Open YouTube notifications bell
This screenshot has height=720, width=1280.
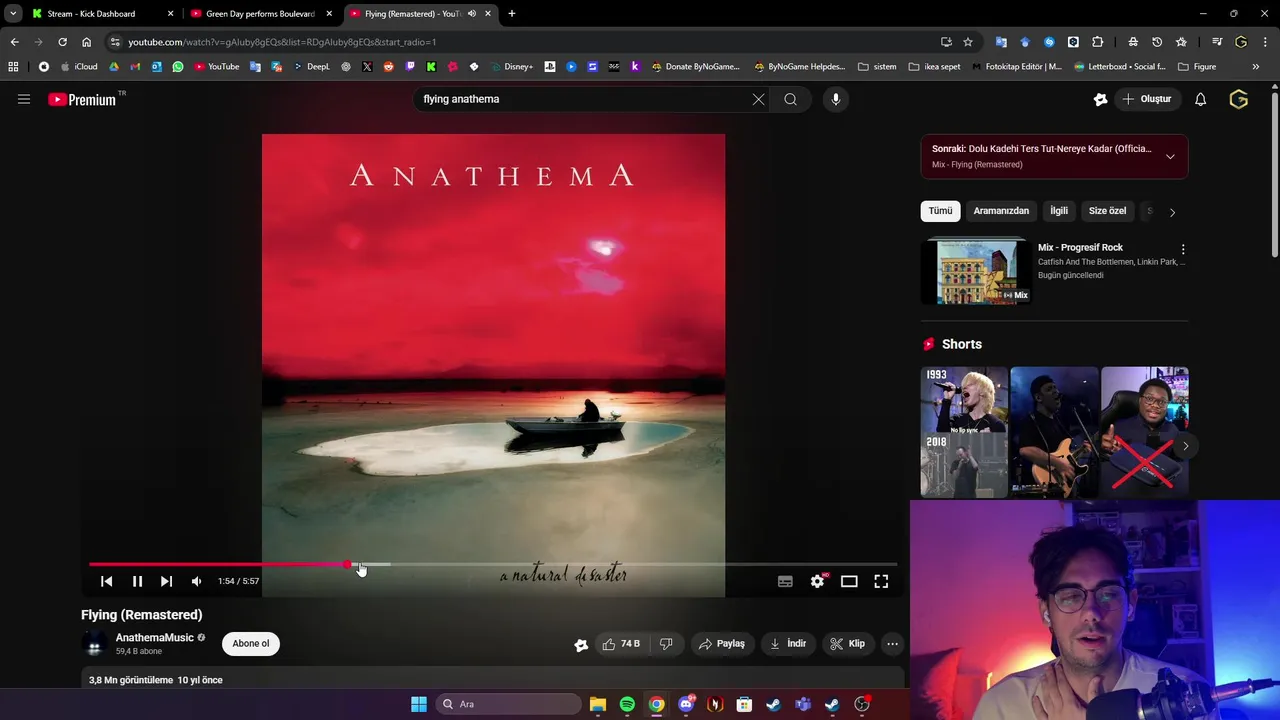tap(1200, 99)
